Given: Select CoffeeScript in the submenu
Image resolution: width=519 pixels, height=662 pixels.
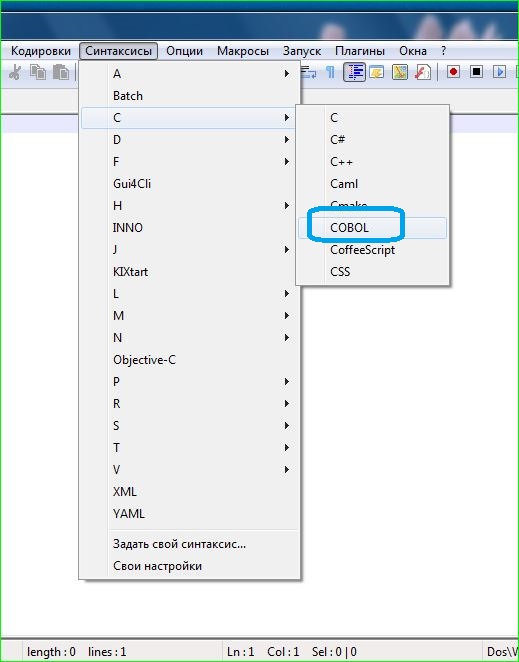Looking at the screenshot, I should [x=372, y=250].
